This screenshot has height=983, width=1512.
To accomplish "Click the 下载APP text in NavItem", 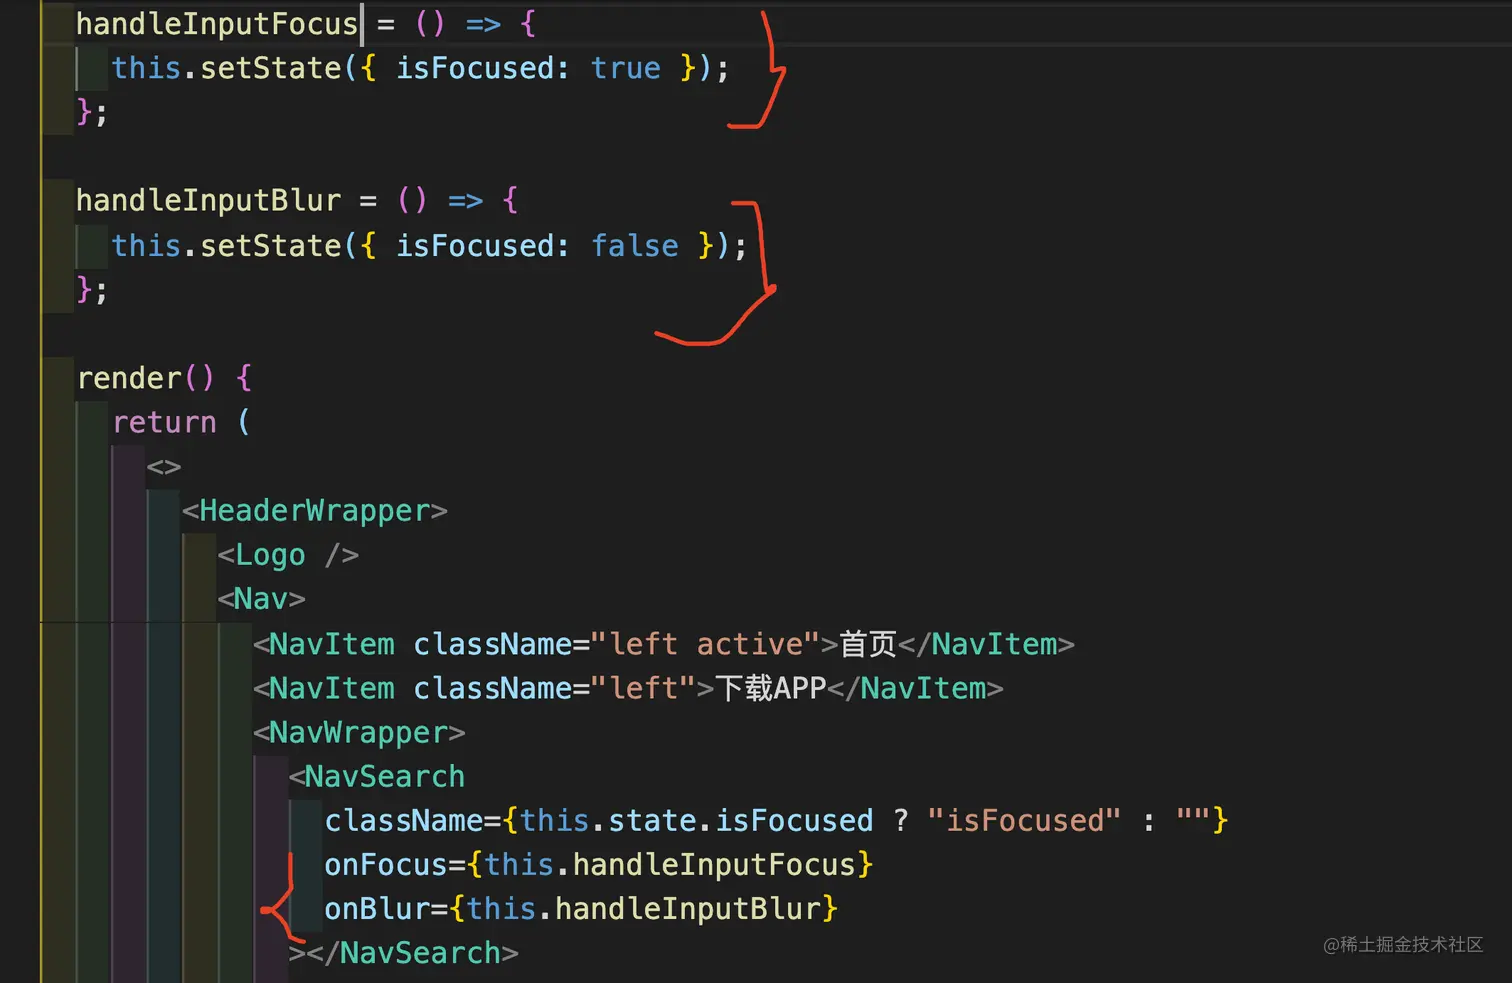I will (770, 688).
